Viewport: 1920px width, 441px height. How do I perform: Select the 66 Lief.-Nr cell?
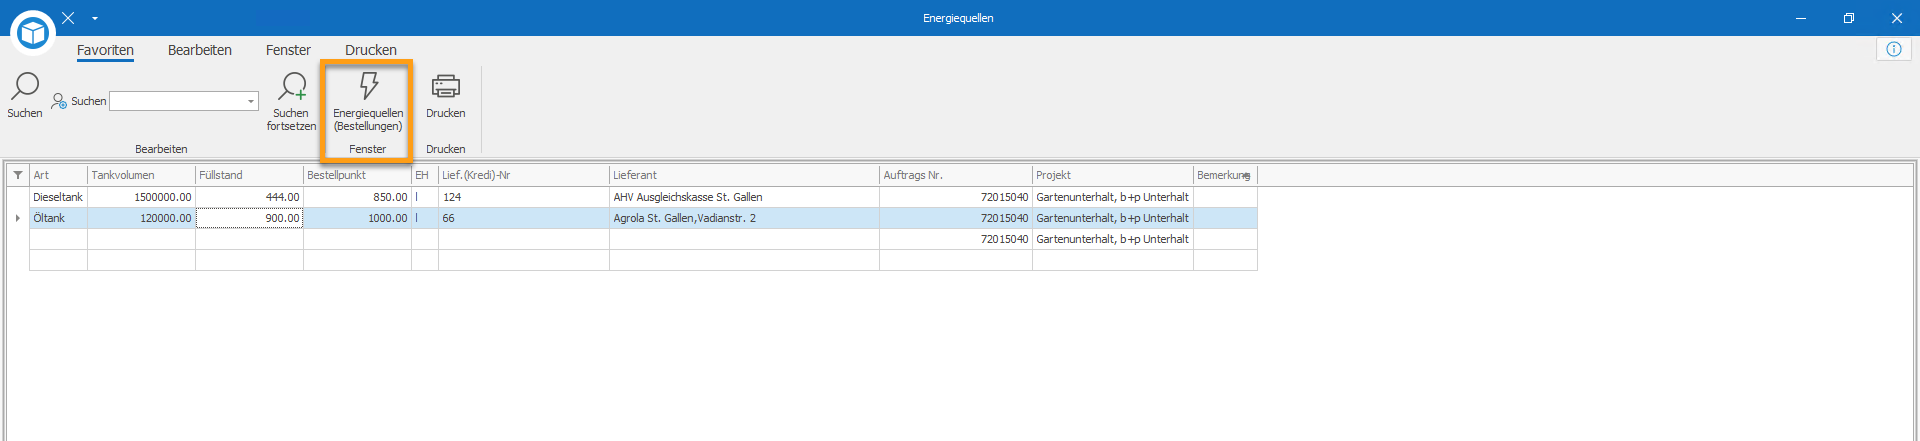[x=524, y=218]
